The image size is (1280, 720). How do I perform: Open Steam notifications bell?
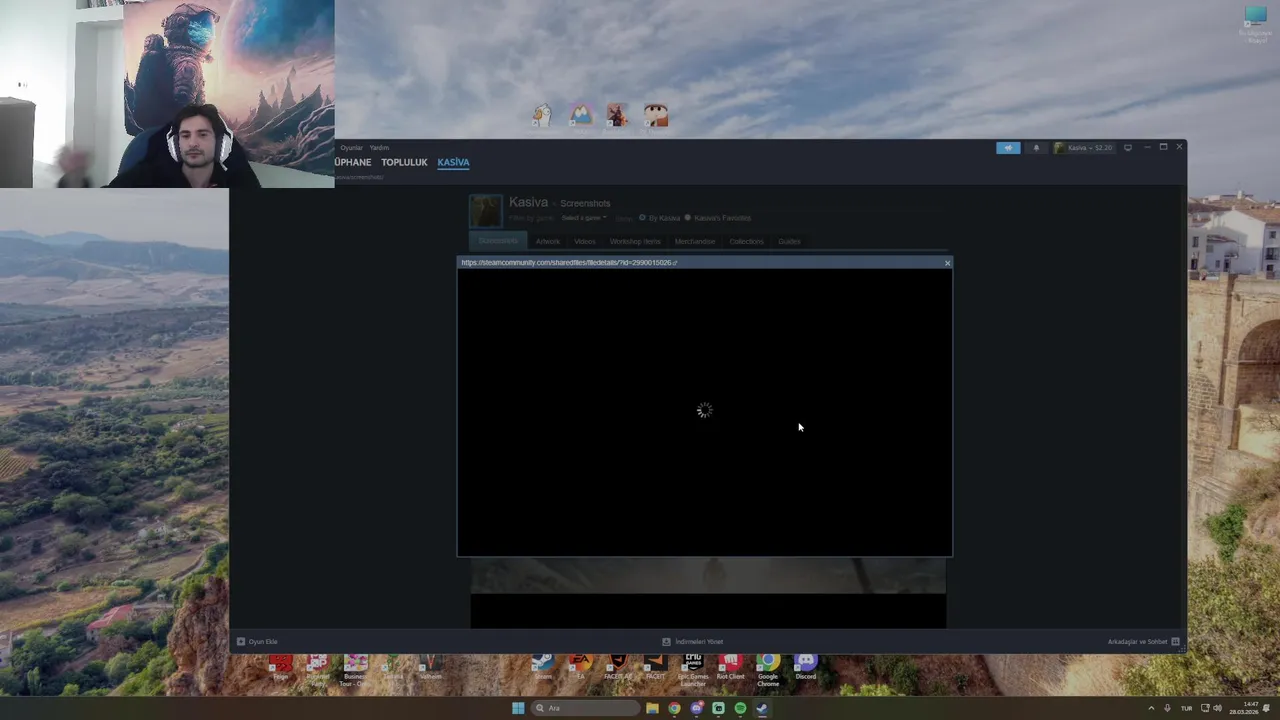coord(1036,148)
